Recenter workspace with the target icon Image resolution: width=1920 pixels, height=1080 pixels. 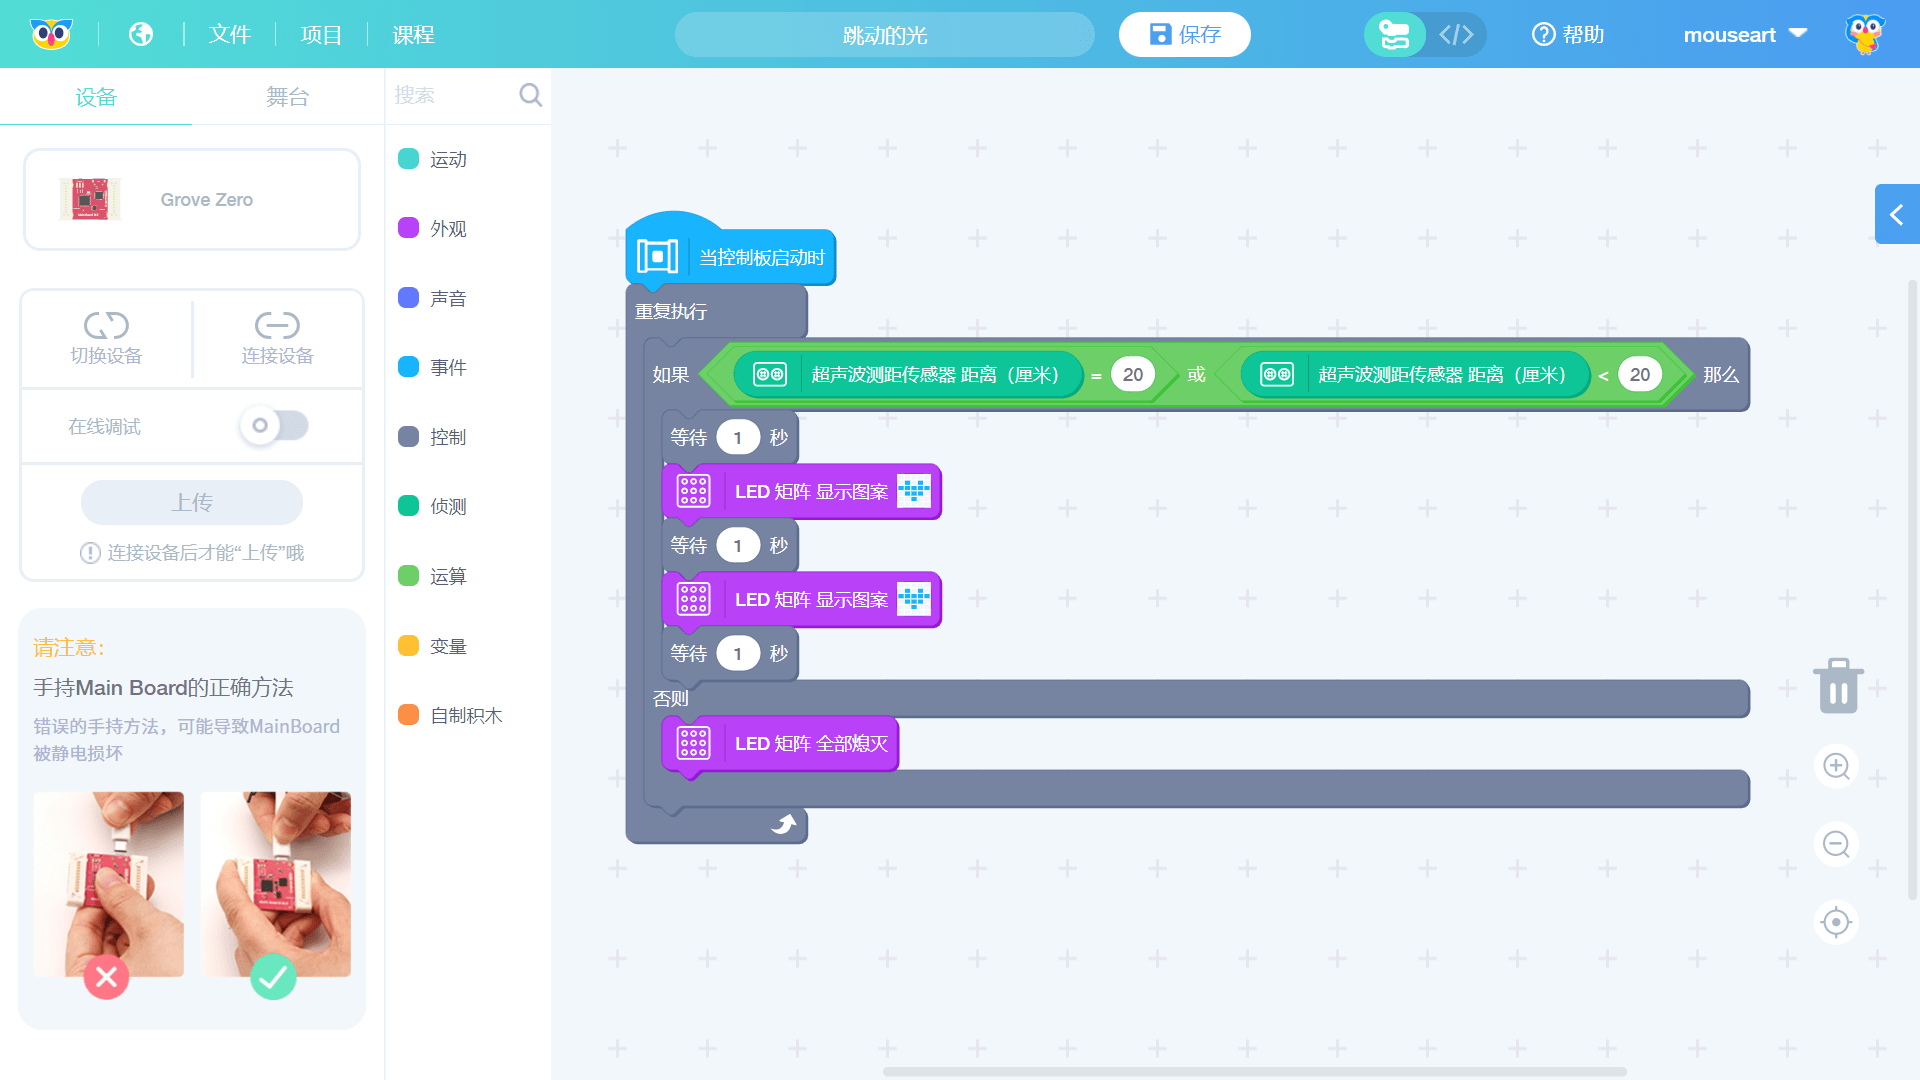coord(1836,922)
